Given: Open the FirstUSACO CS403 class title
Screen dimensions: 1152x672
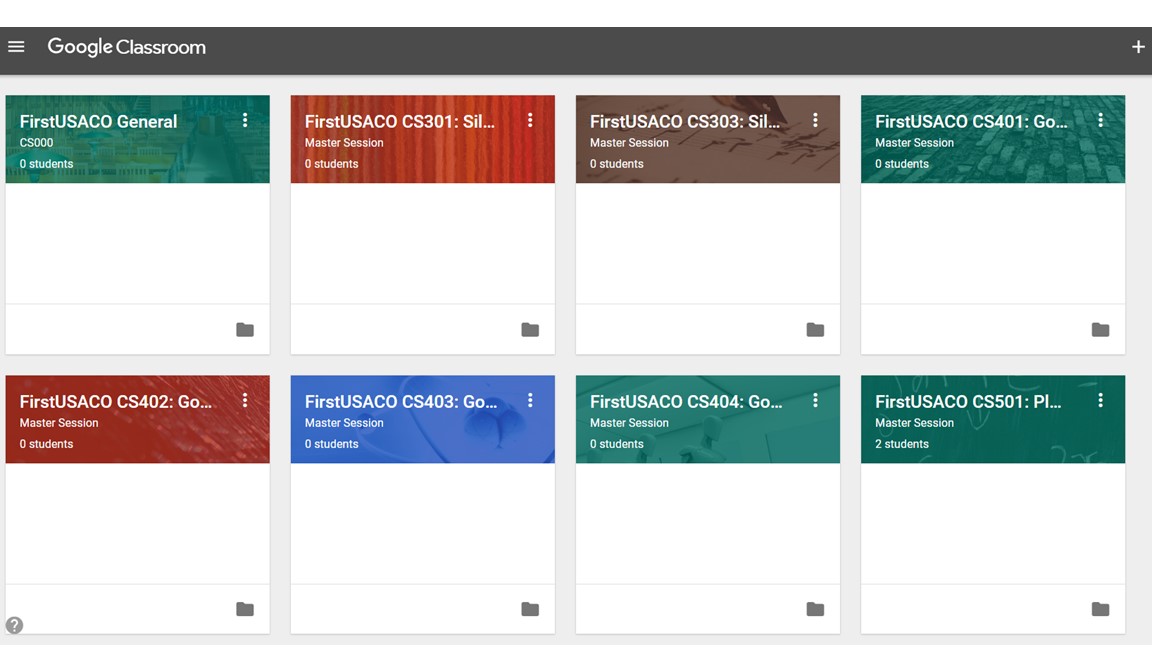Looking at the screenshot, I should tap(400, 402).
